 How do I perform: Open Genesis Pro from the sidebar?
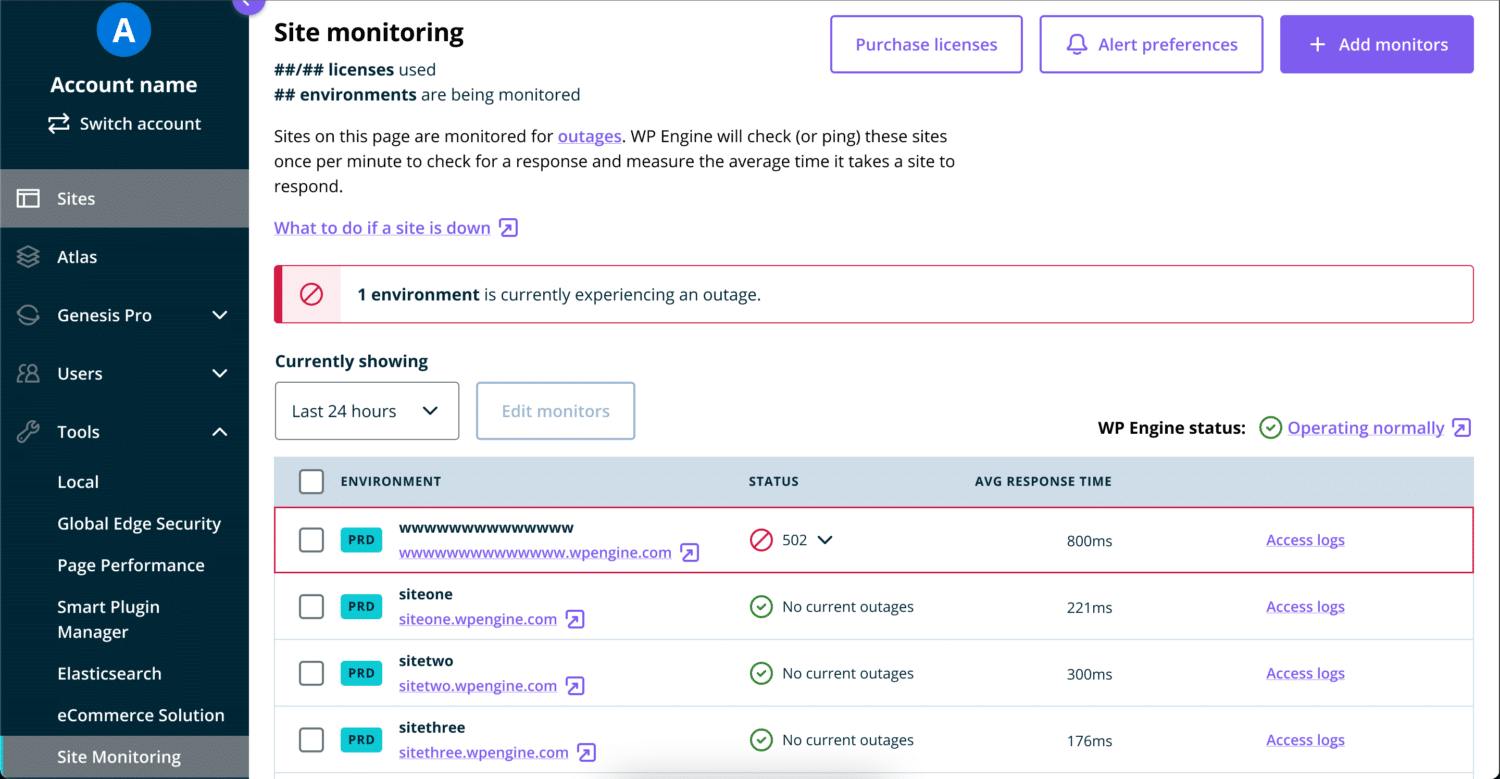(103, 315)
